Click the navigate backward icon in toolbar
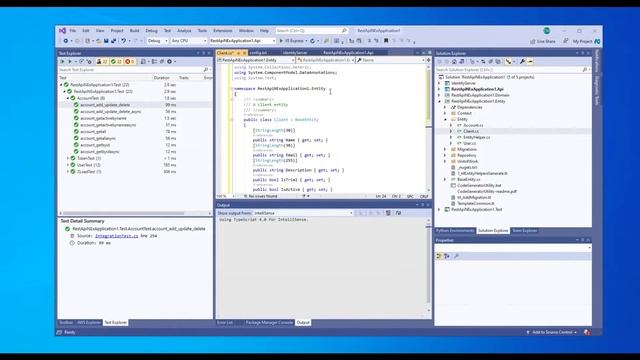Viewport: 640px width, 360px height. tap(67, 41)
